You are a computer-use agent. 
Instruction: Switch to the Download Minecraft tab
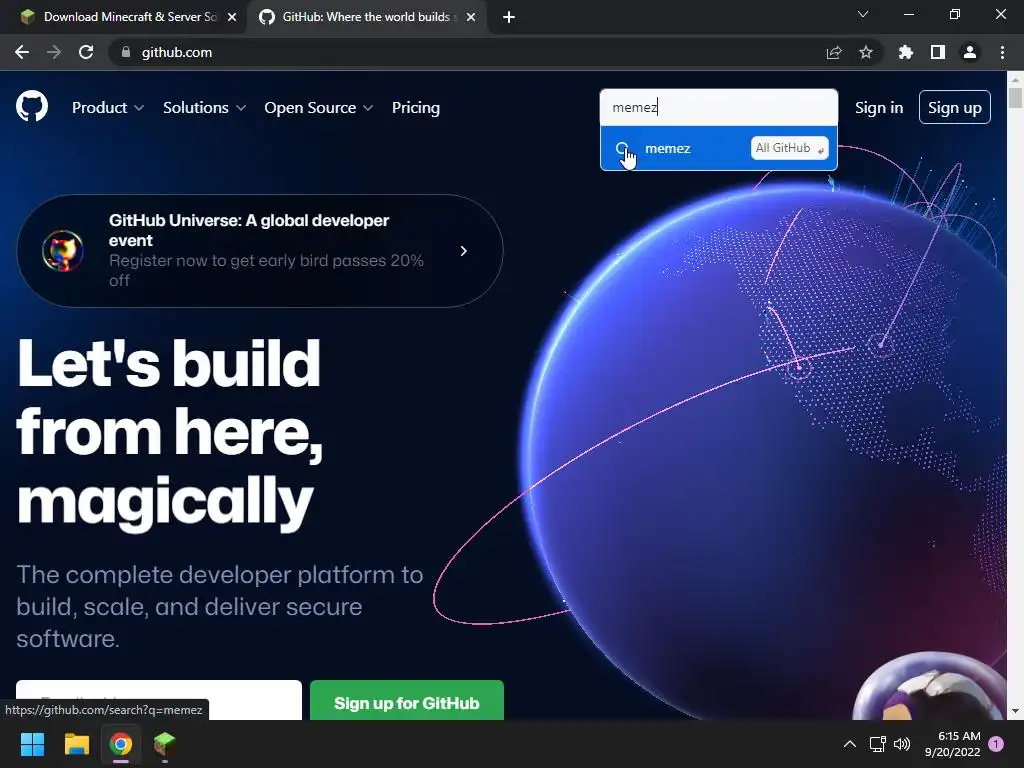coord(124,17)
